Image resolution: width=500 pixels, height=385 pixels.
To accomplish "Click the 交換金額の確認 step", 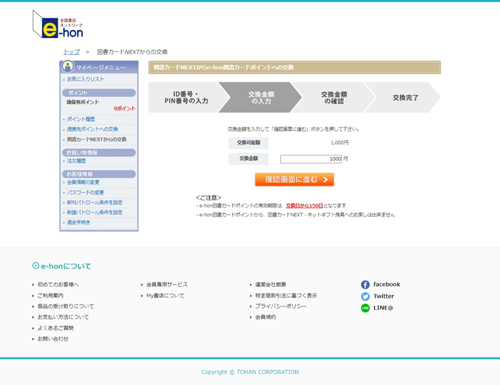I will click(334, 97).
